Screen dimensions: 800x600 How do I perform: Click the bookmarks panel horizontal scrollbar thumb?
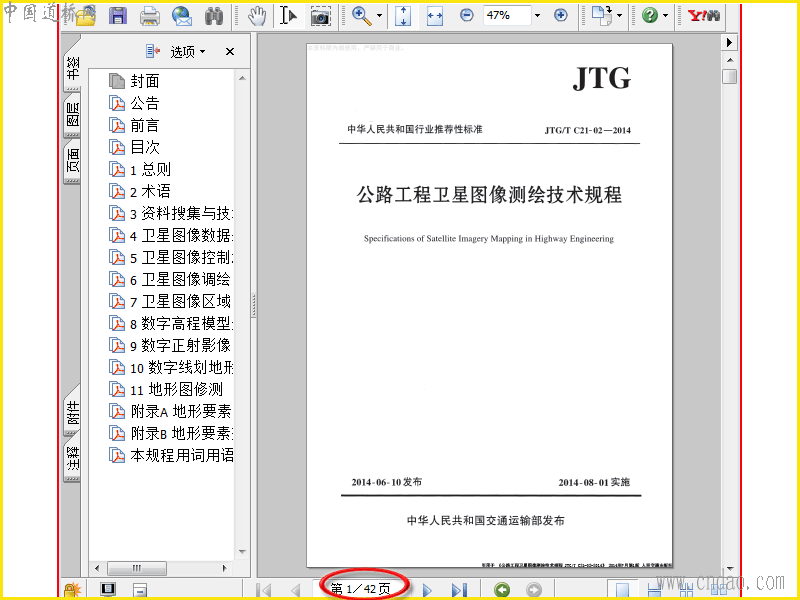coord(137,568)
